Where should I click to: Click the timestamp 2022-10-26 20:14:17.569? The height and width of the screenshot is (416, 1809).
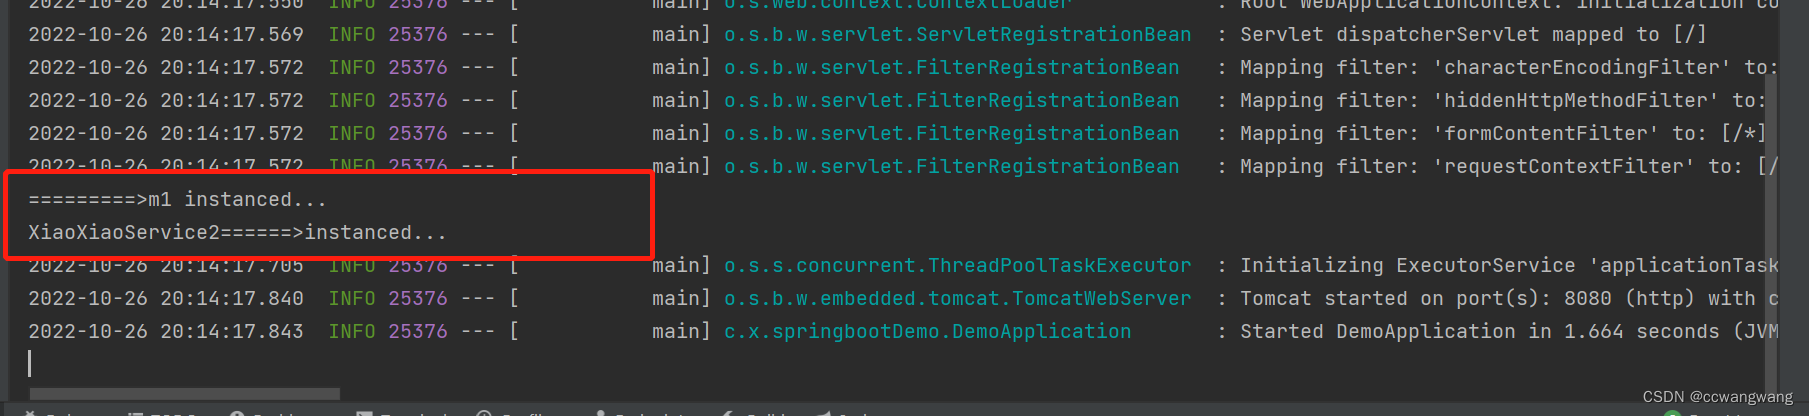pos(166,35)
